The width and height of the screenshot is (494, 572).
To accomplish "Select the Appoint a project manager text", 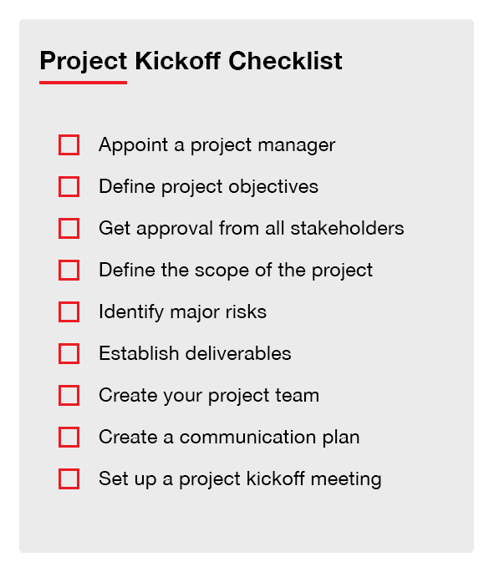I will [217, 146].
